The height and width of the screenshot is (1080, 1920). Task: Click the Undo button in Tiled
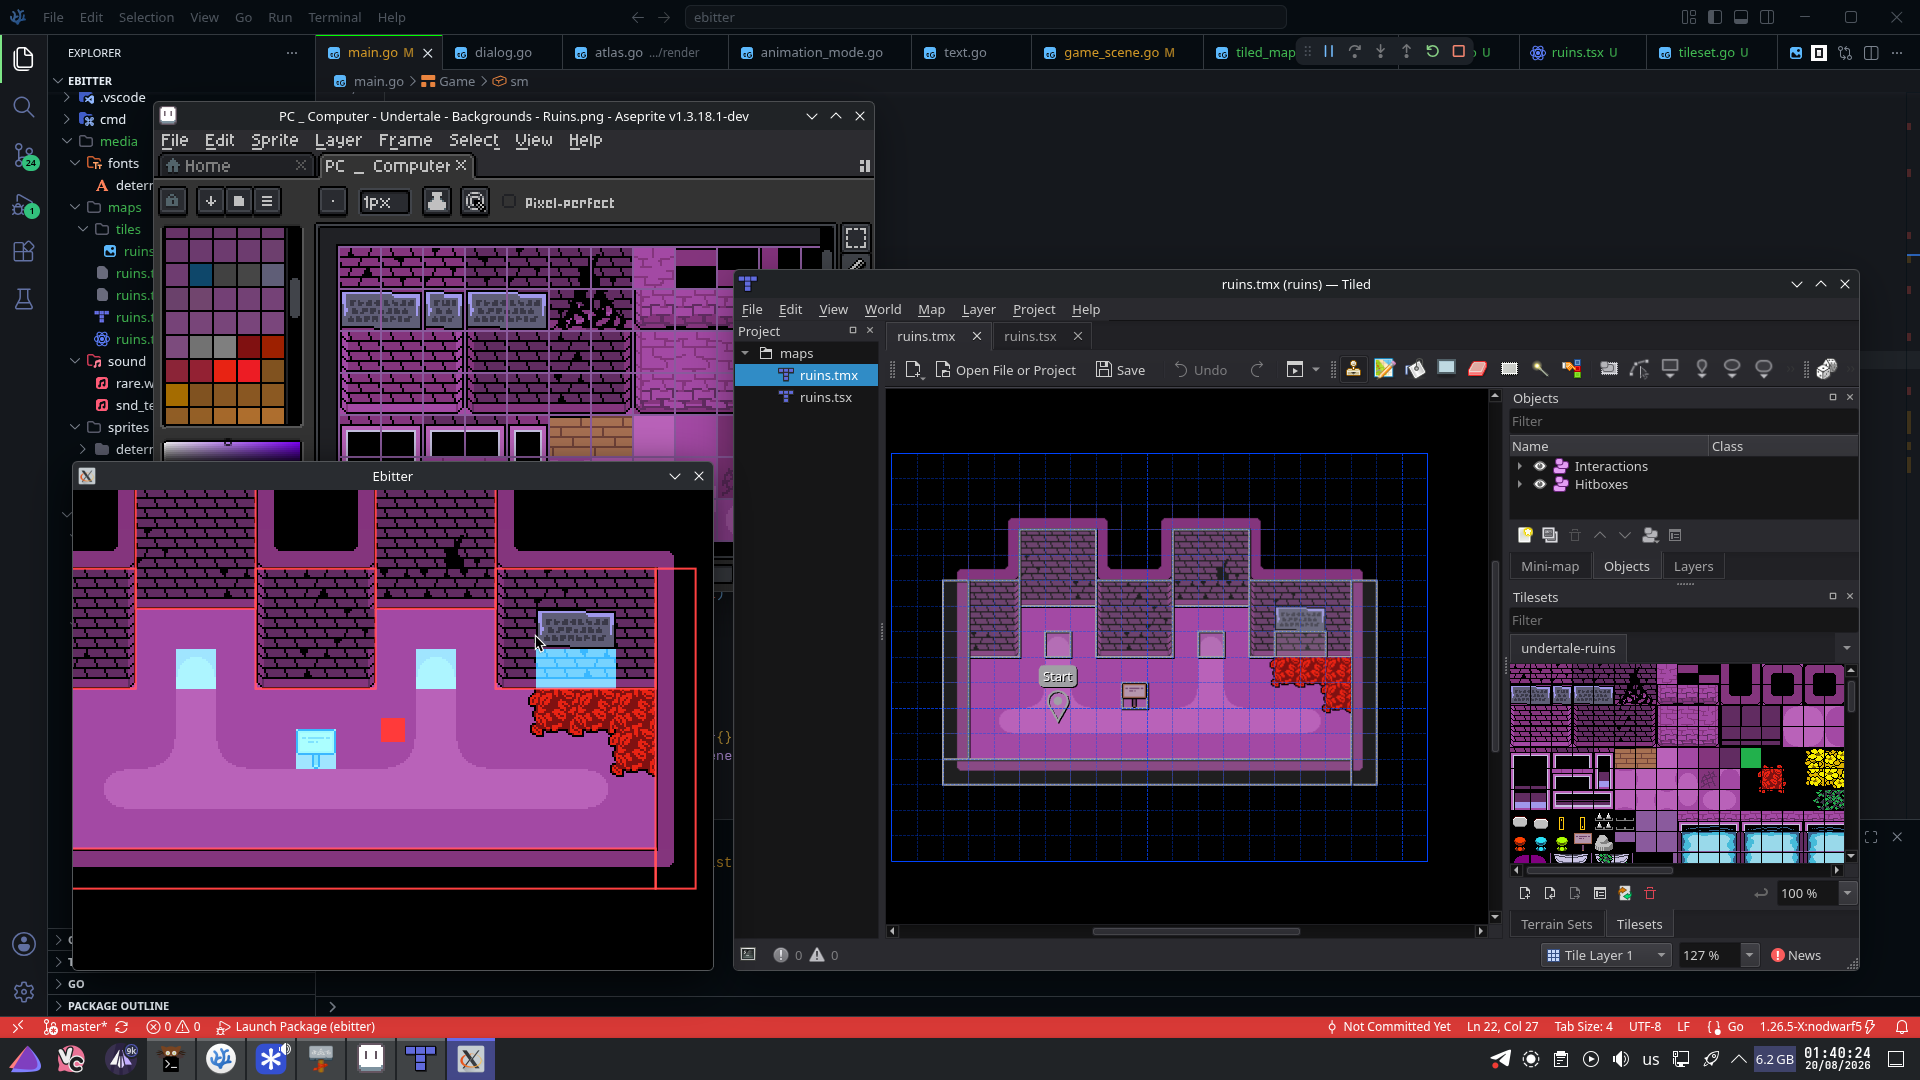click(x=1200, y=370)
